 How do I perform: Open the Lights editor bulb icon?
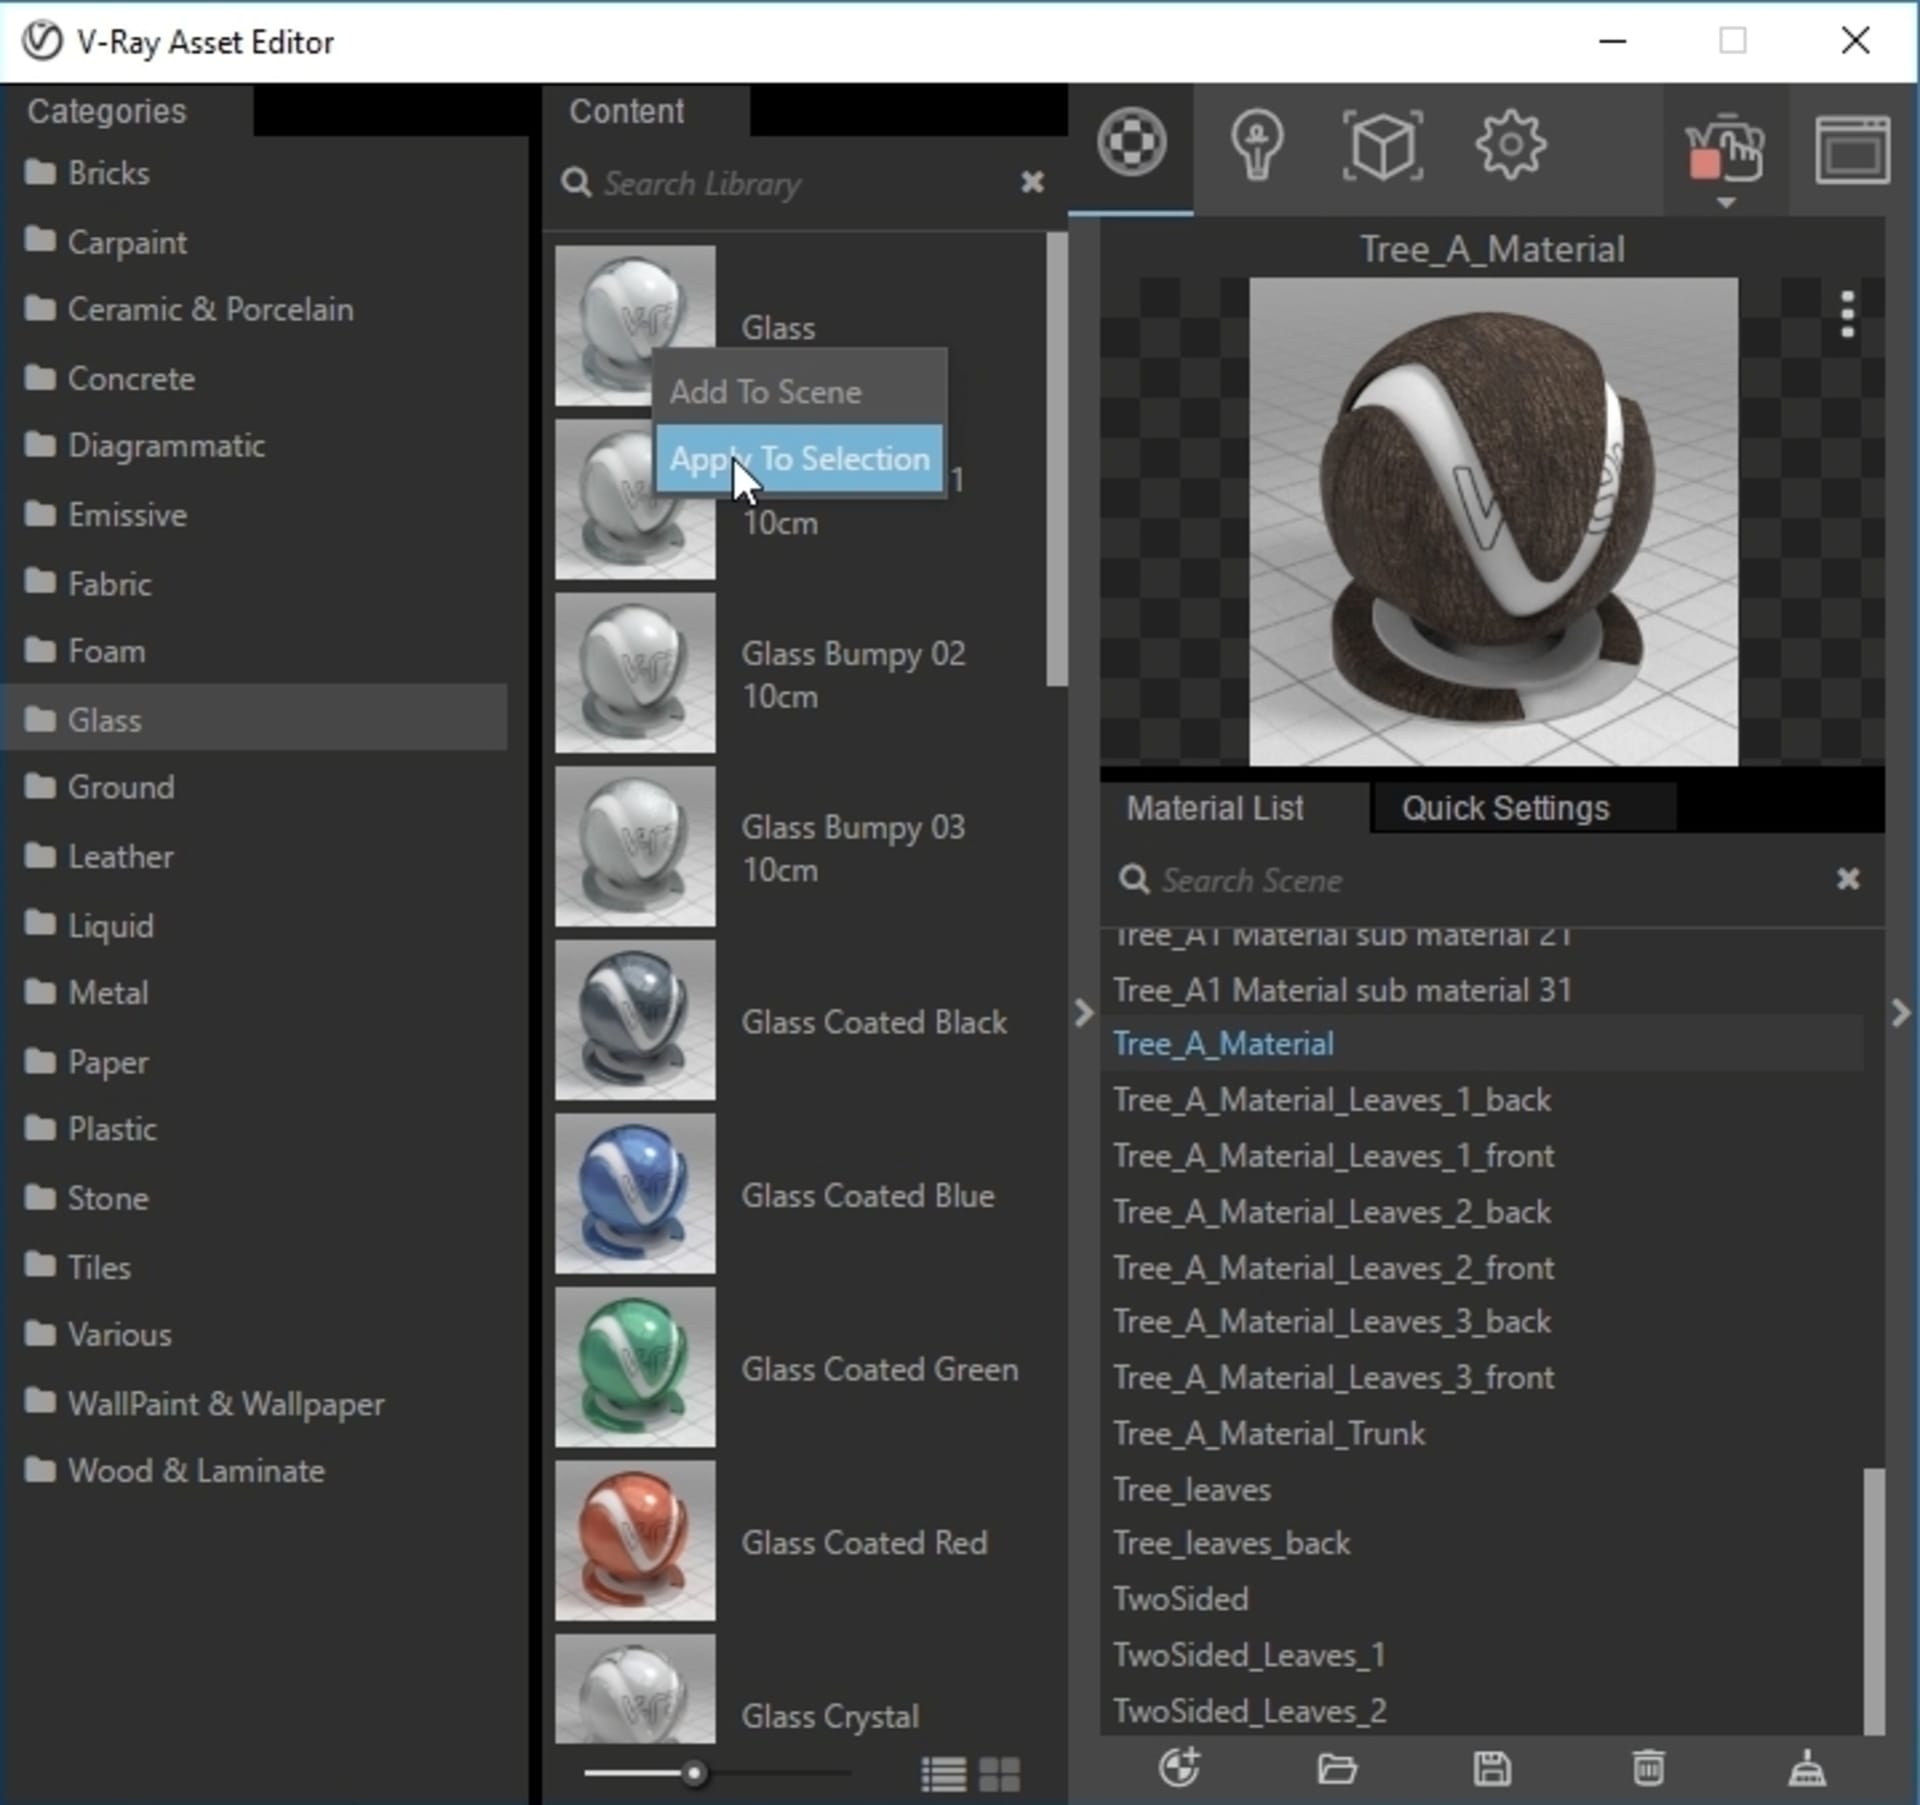[x=1256, y=146]
